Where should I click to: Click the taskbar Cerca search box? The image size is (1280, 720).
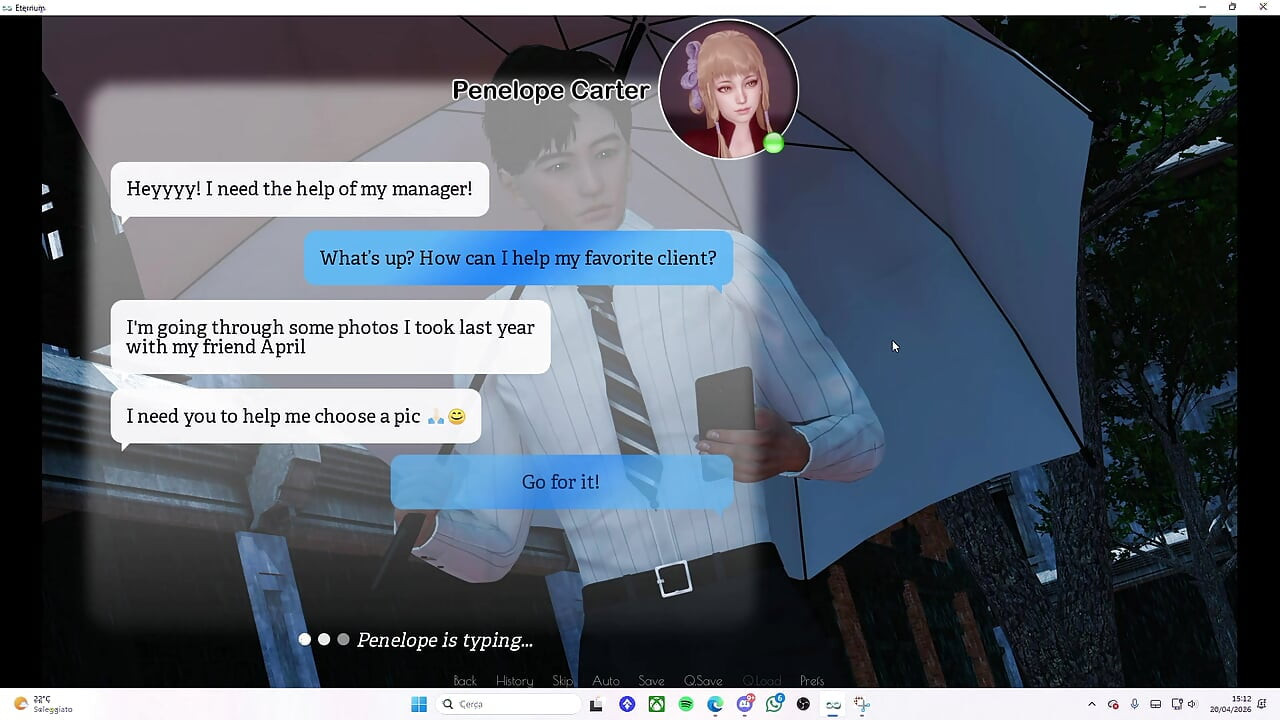click(508, 704)
